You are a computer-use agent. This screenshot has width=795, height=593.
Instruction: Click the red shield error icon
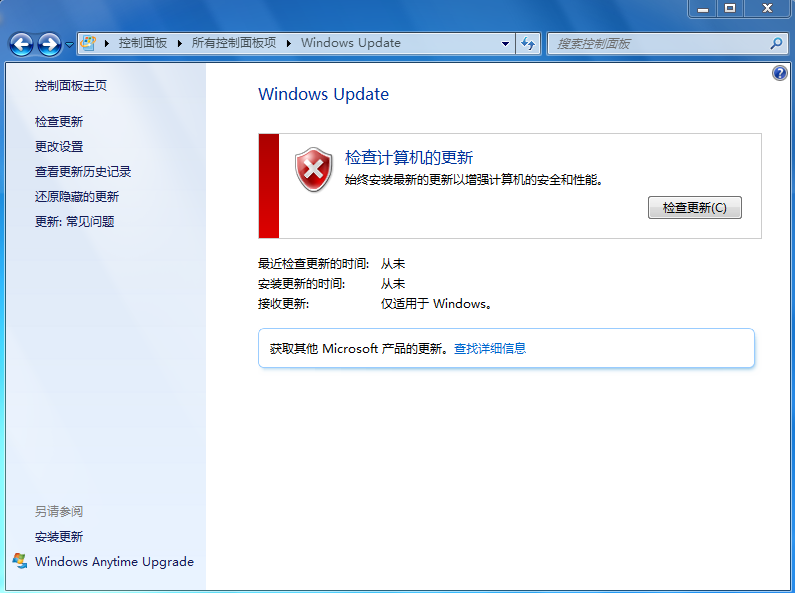point(314,170)
